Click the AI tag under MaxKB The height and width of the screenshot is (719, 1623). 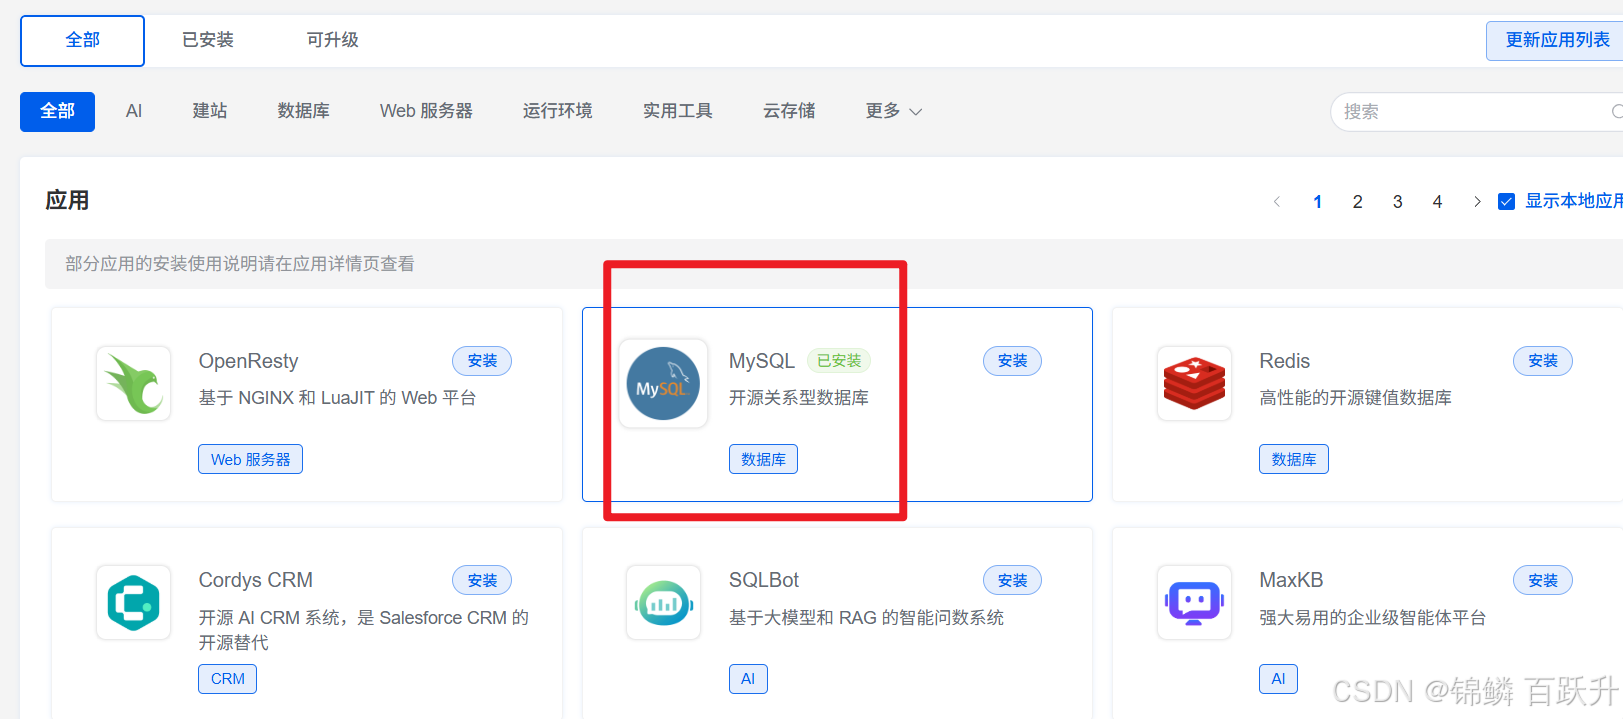pos(1278,679)
